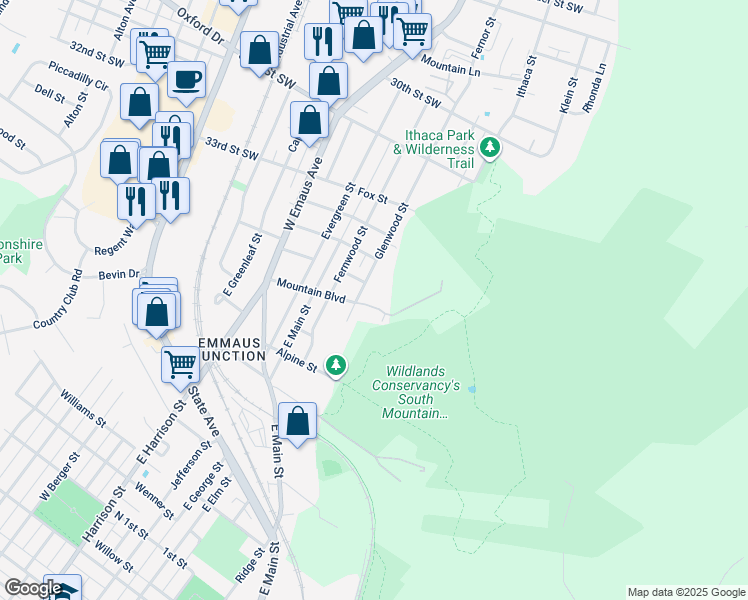Click the Jefferson St street label
Image resolution: width=748 pixels, height=600 pixels.
click(x=191, y=465)
